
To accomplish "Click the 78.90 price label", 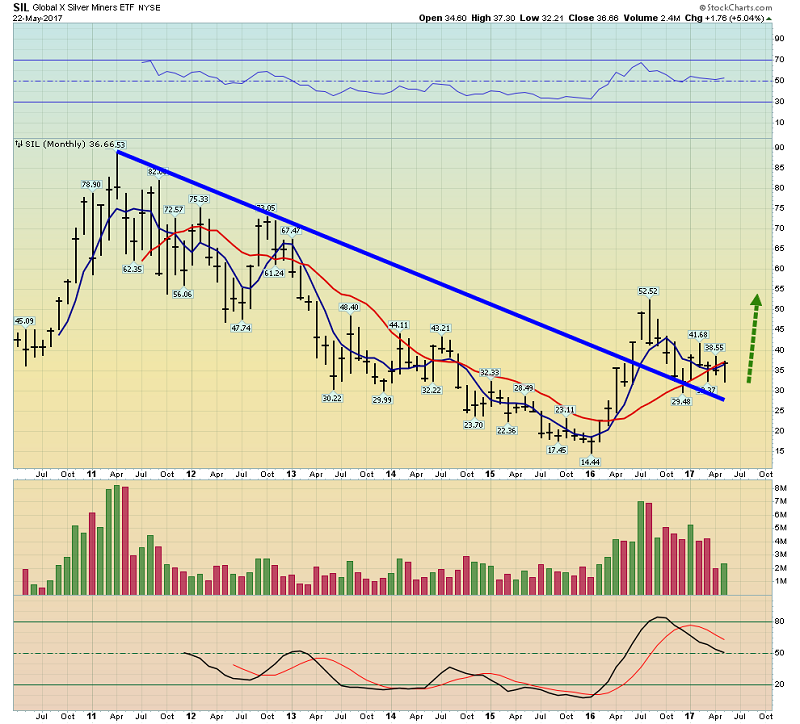I will (91, 184).
